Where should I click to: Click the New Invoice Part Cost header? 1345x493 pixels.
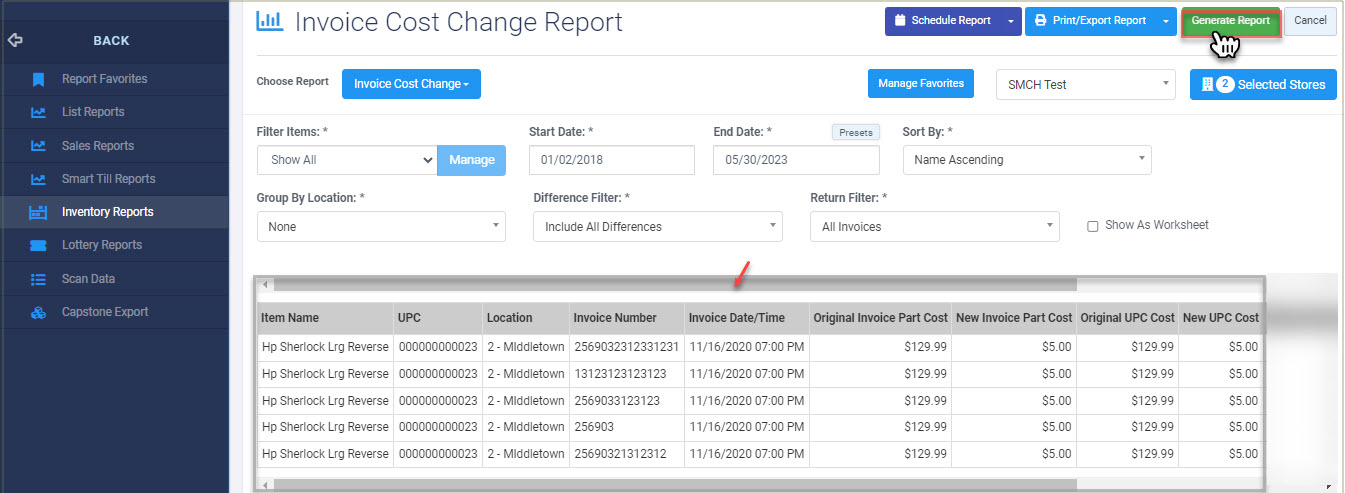point(1014,318)
